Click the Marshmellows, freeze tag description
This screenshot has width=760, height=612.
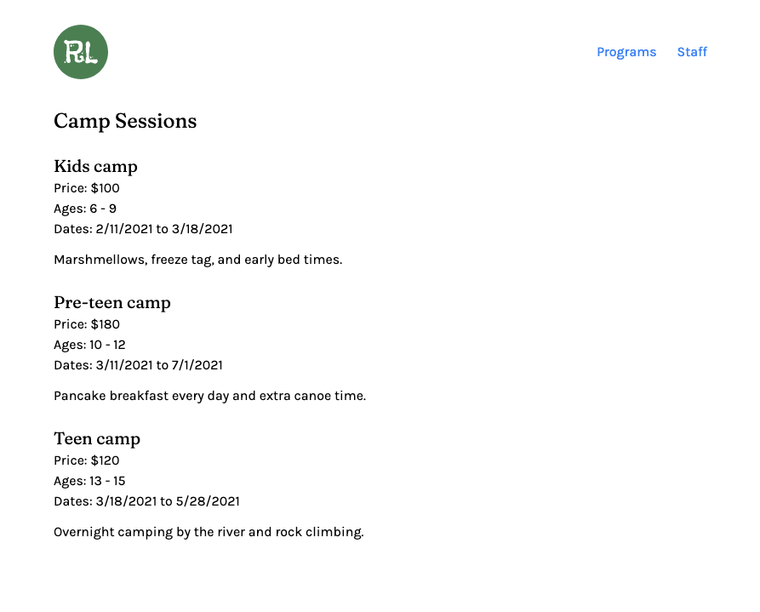pyautogui.click(x=198, y=260)
